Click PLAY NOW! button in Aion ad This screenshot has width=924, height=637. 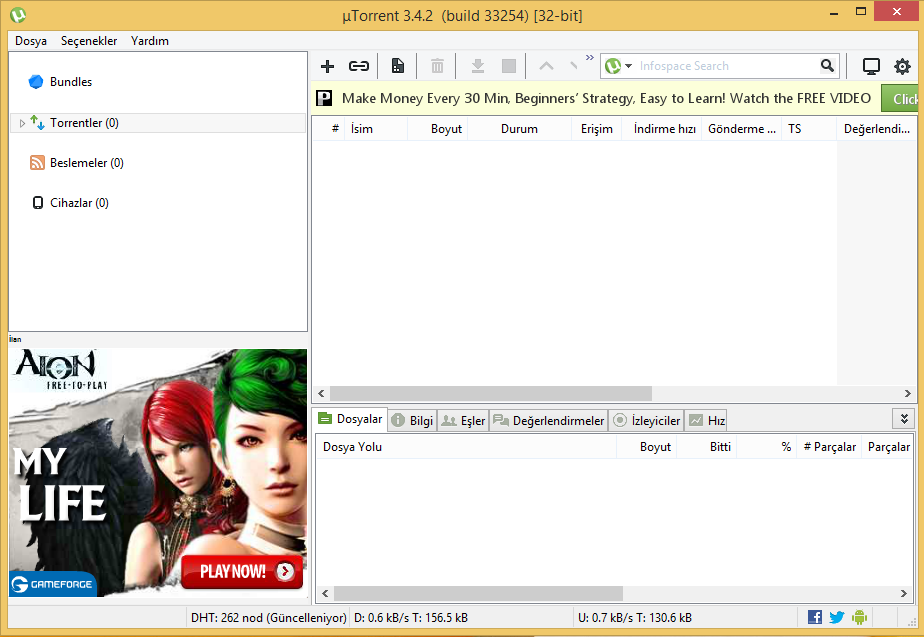pos(241,571)
